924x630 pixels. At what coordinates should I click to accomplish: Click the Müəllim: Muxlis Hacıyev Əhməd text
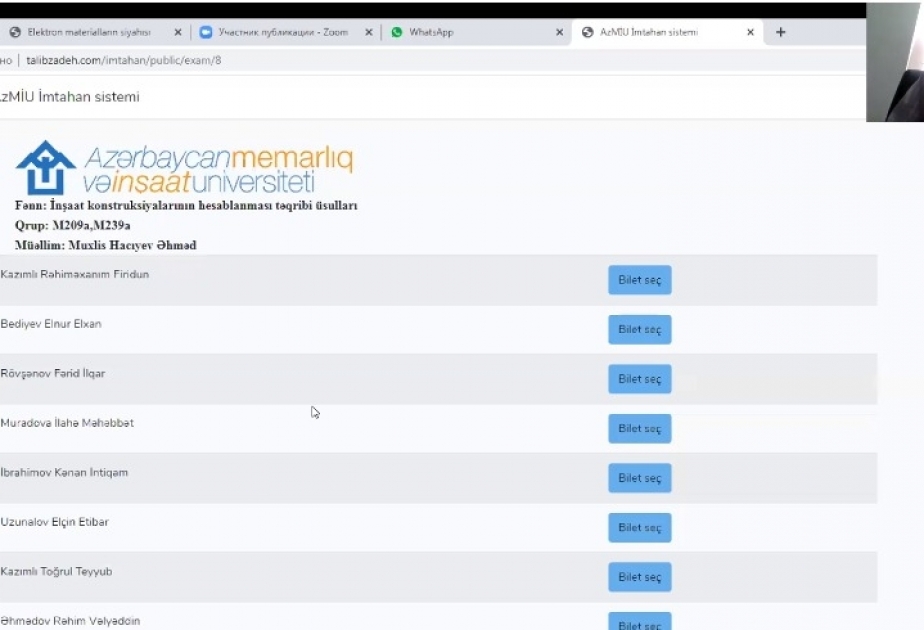pos(105,245)
